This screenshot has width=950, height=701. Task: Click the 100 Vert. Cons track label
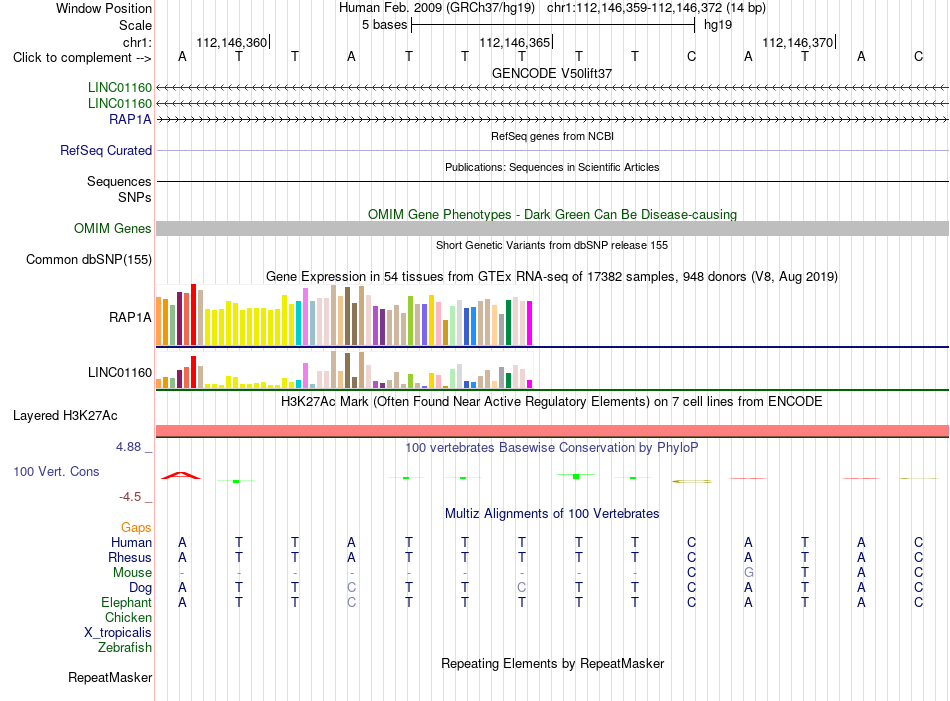coord(56,471)
